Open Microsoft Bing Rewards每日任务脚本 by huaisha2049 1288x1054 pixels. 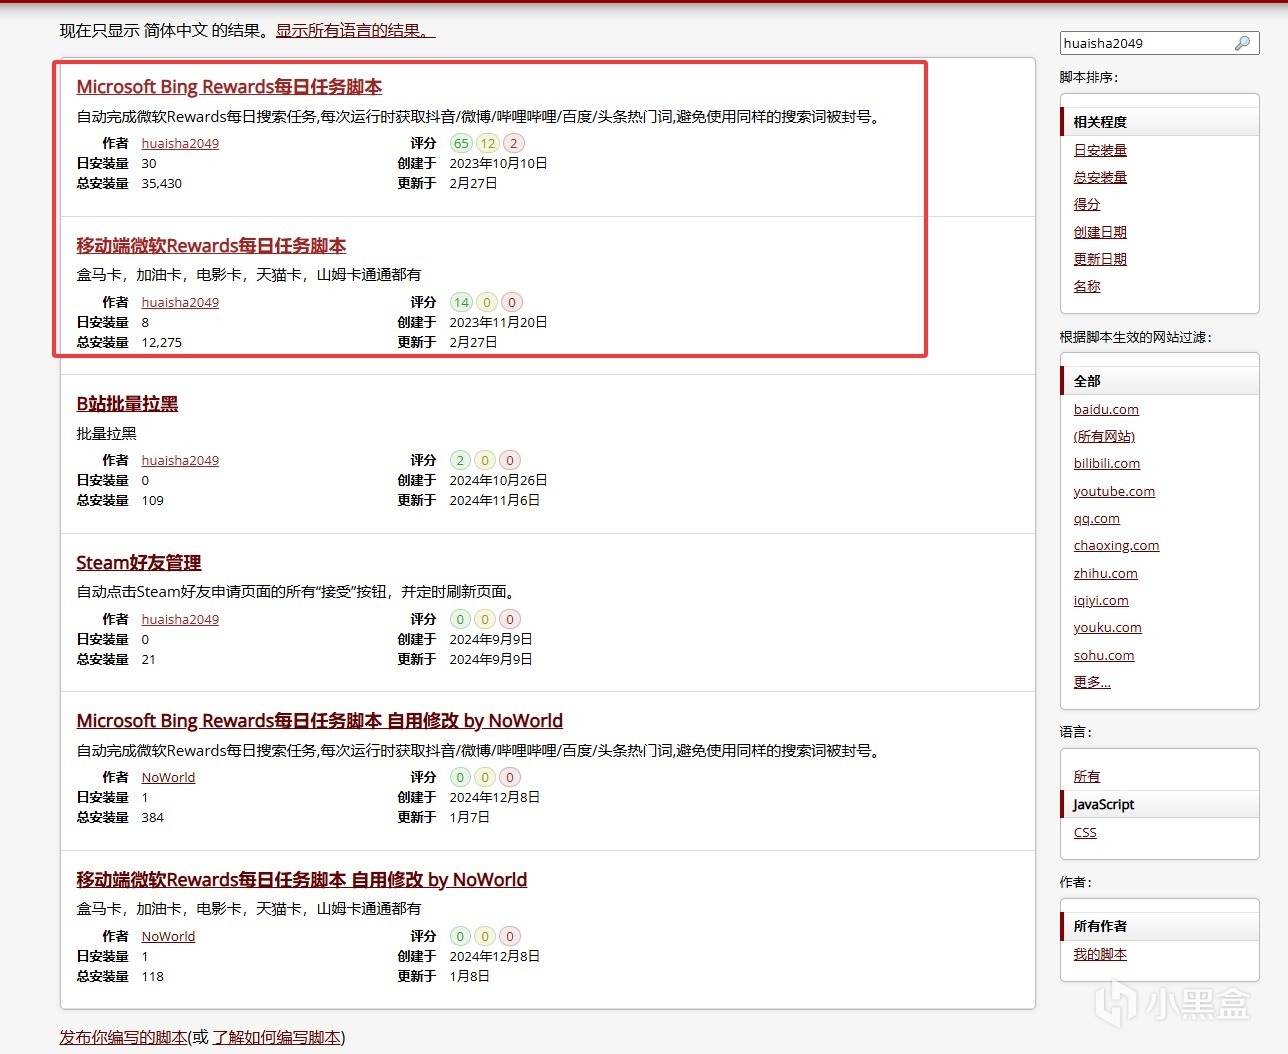pyautogui.click(x=229, y=87)
